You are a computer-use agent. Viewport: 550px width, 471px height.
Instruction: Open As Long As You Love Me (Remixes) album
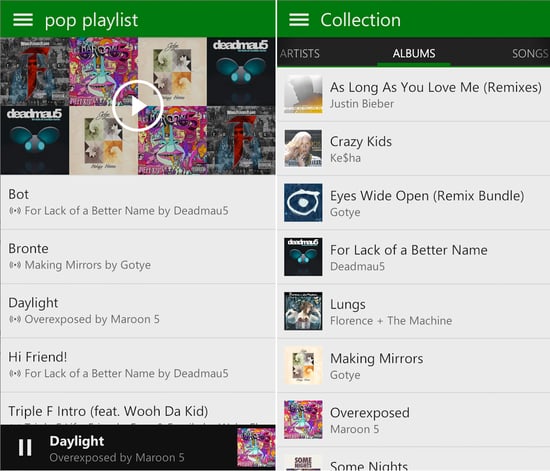point(414,95)
